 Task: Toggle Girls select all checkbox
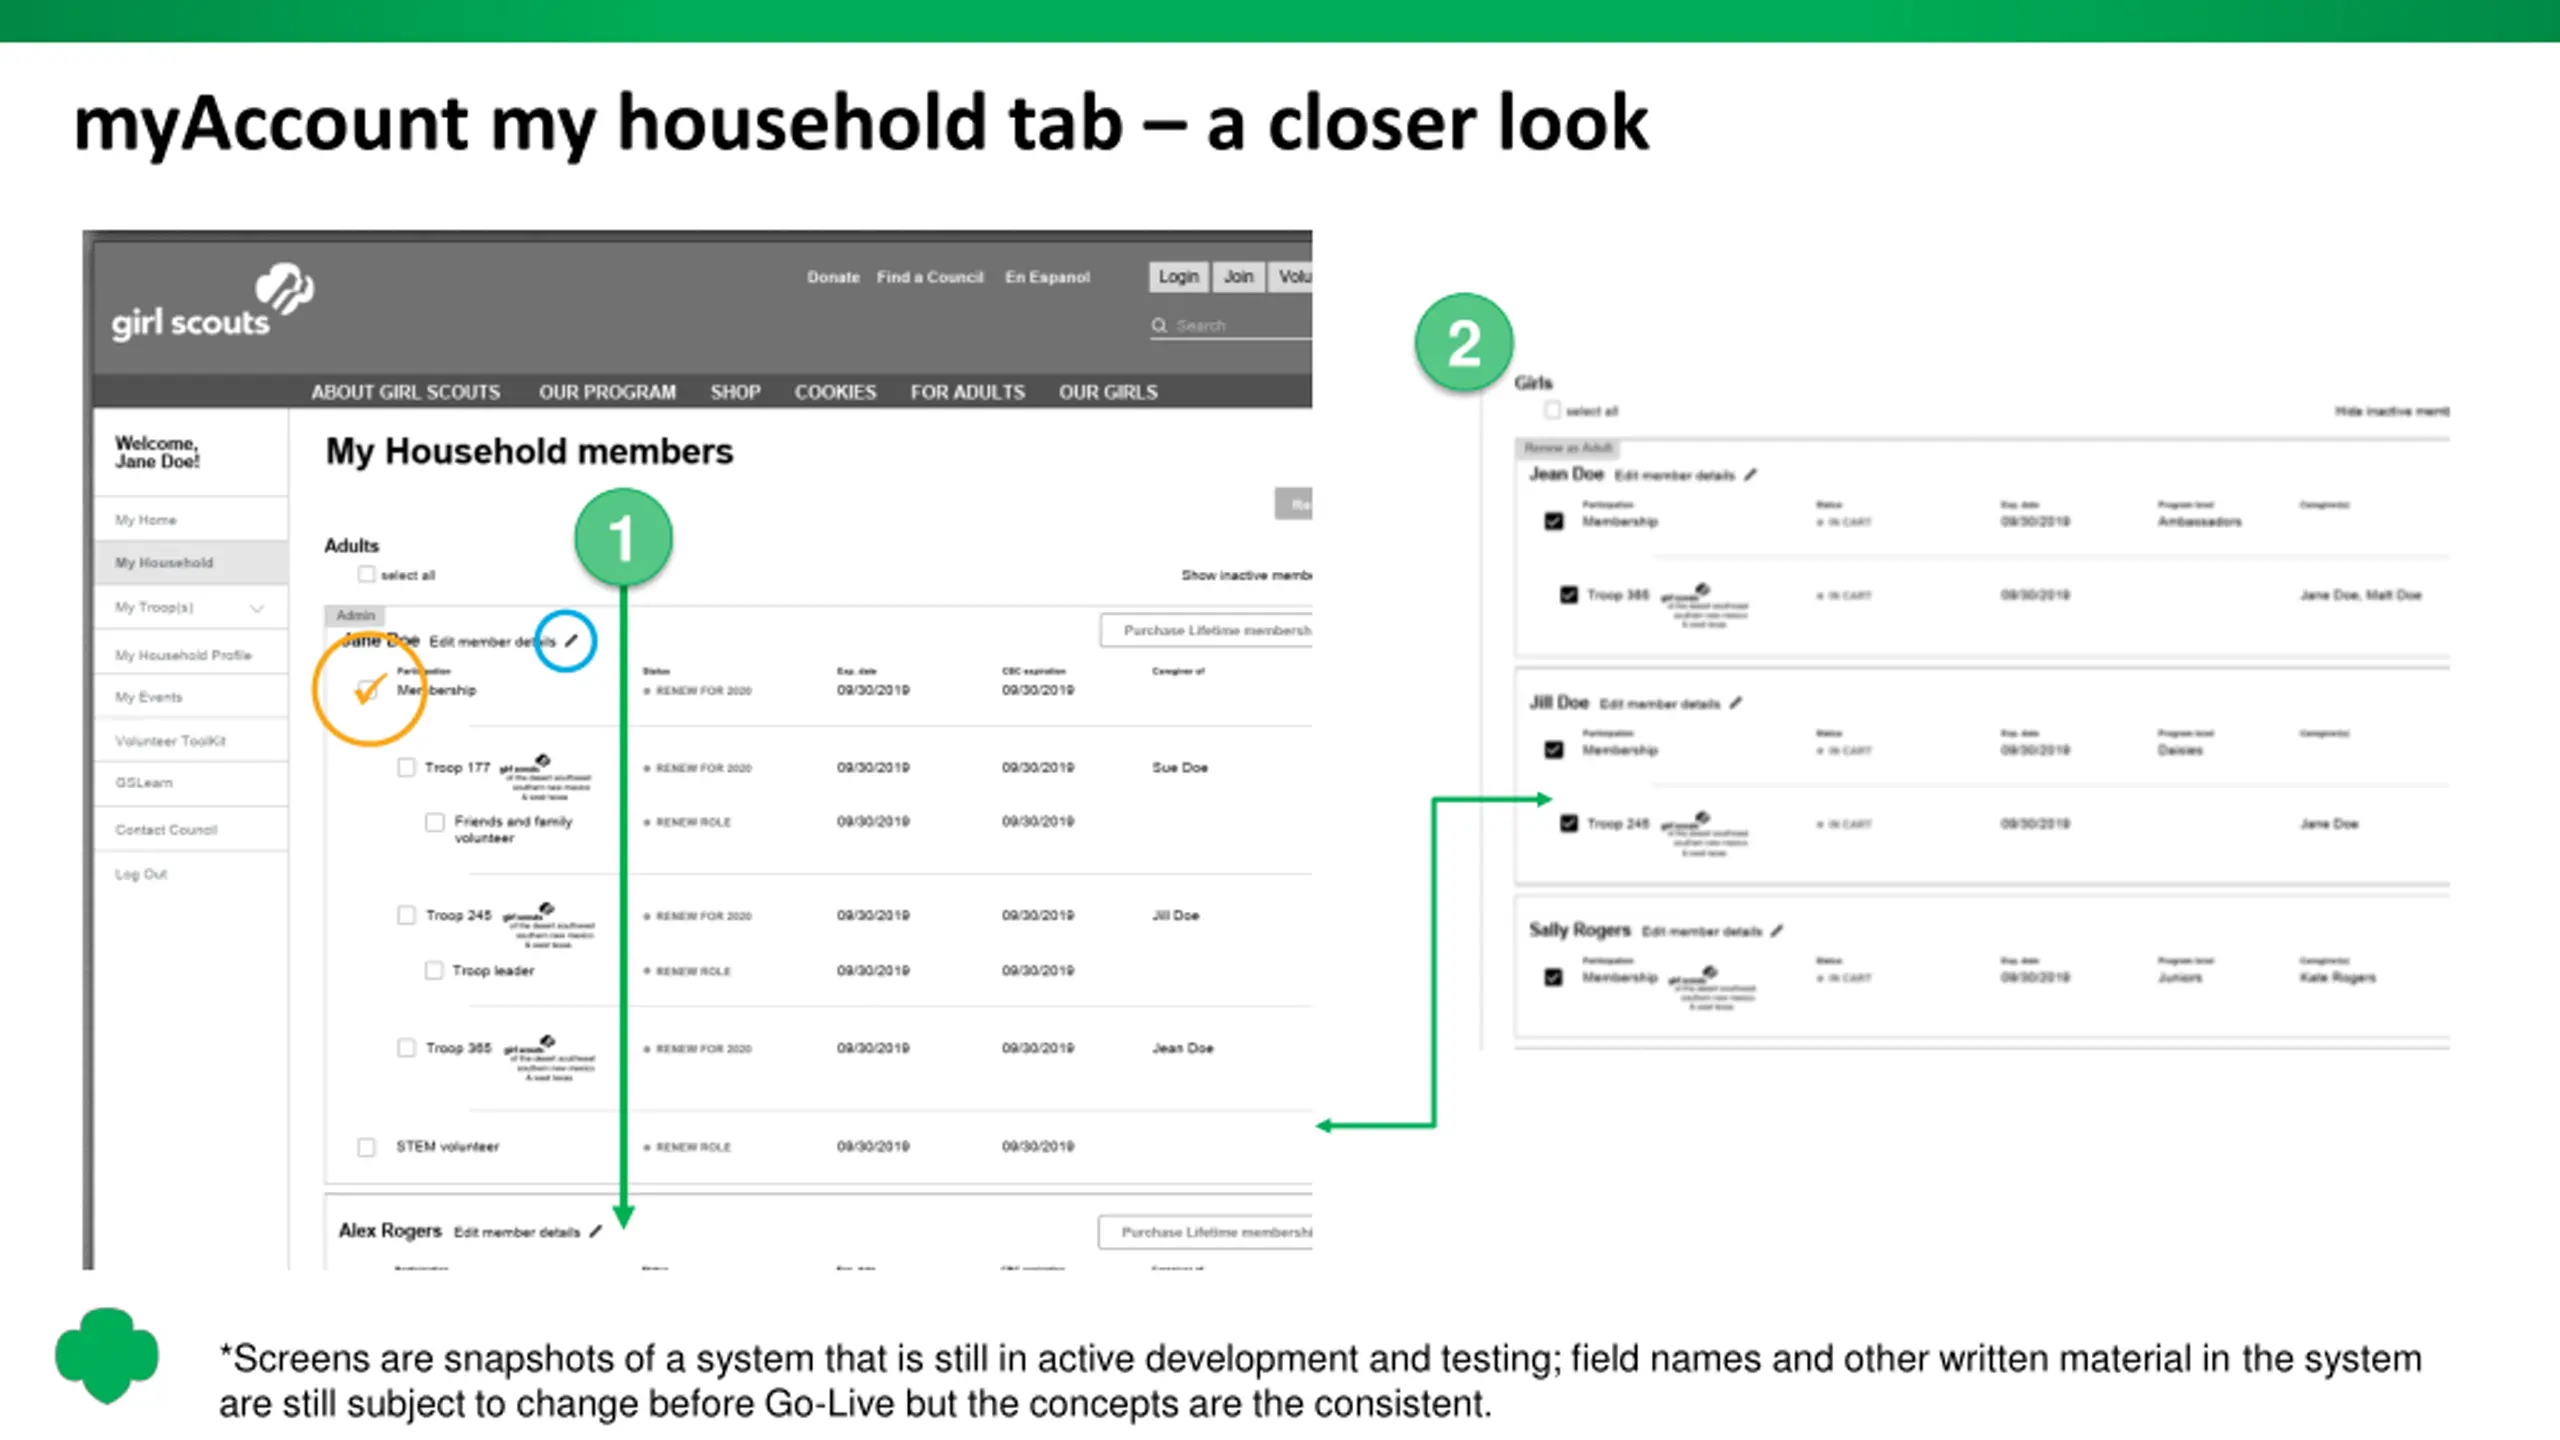coord(1552,410)
